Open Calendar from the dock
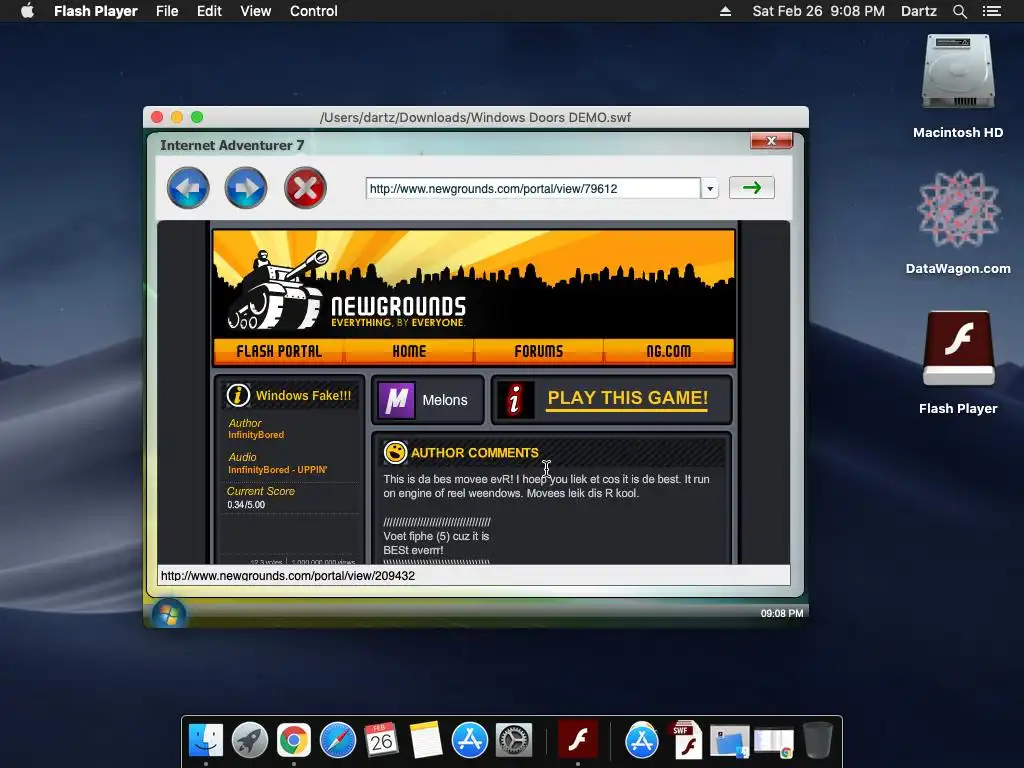Screen dimensions: 1024x768 (381, 741)
